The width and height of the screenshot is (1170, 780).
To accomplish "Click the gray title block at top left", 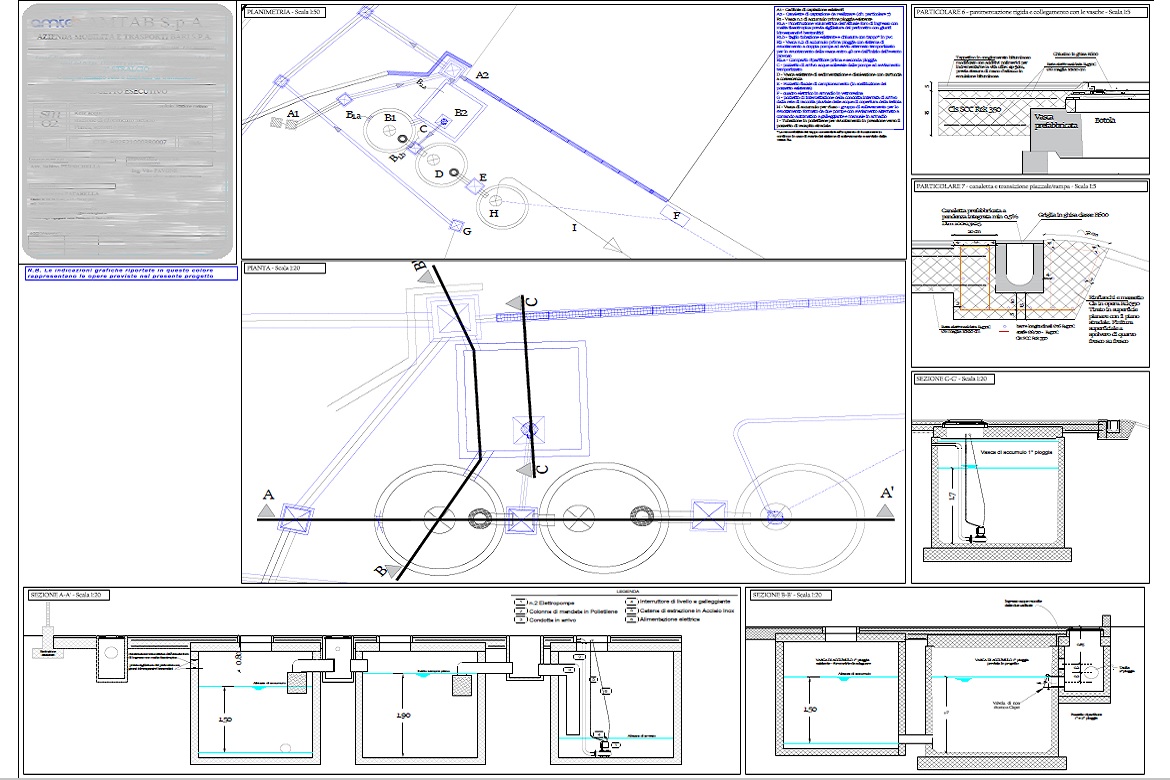I will (x=128, y=132).
